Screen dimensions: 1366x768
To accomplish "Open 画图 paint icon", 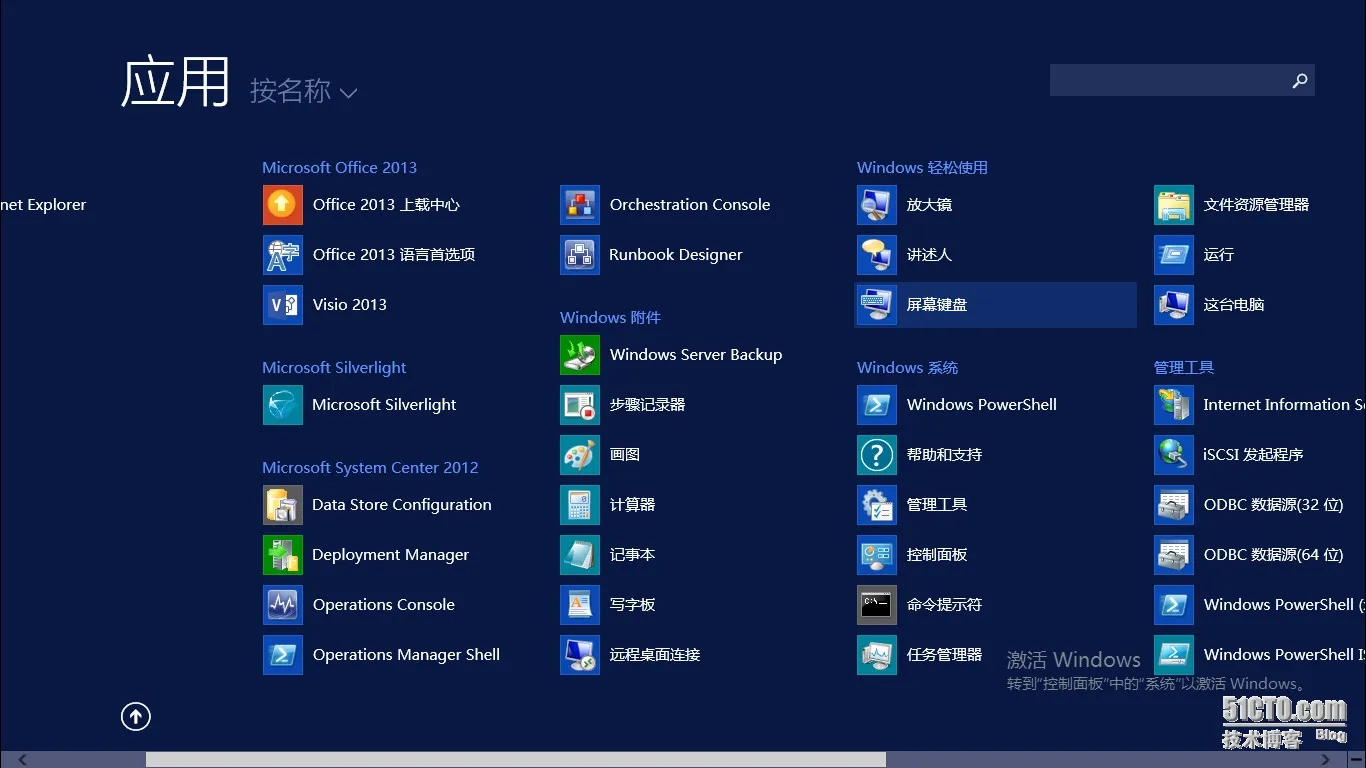I will [580, 455].
